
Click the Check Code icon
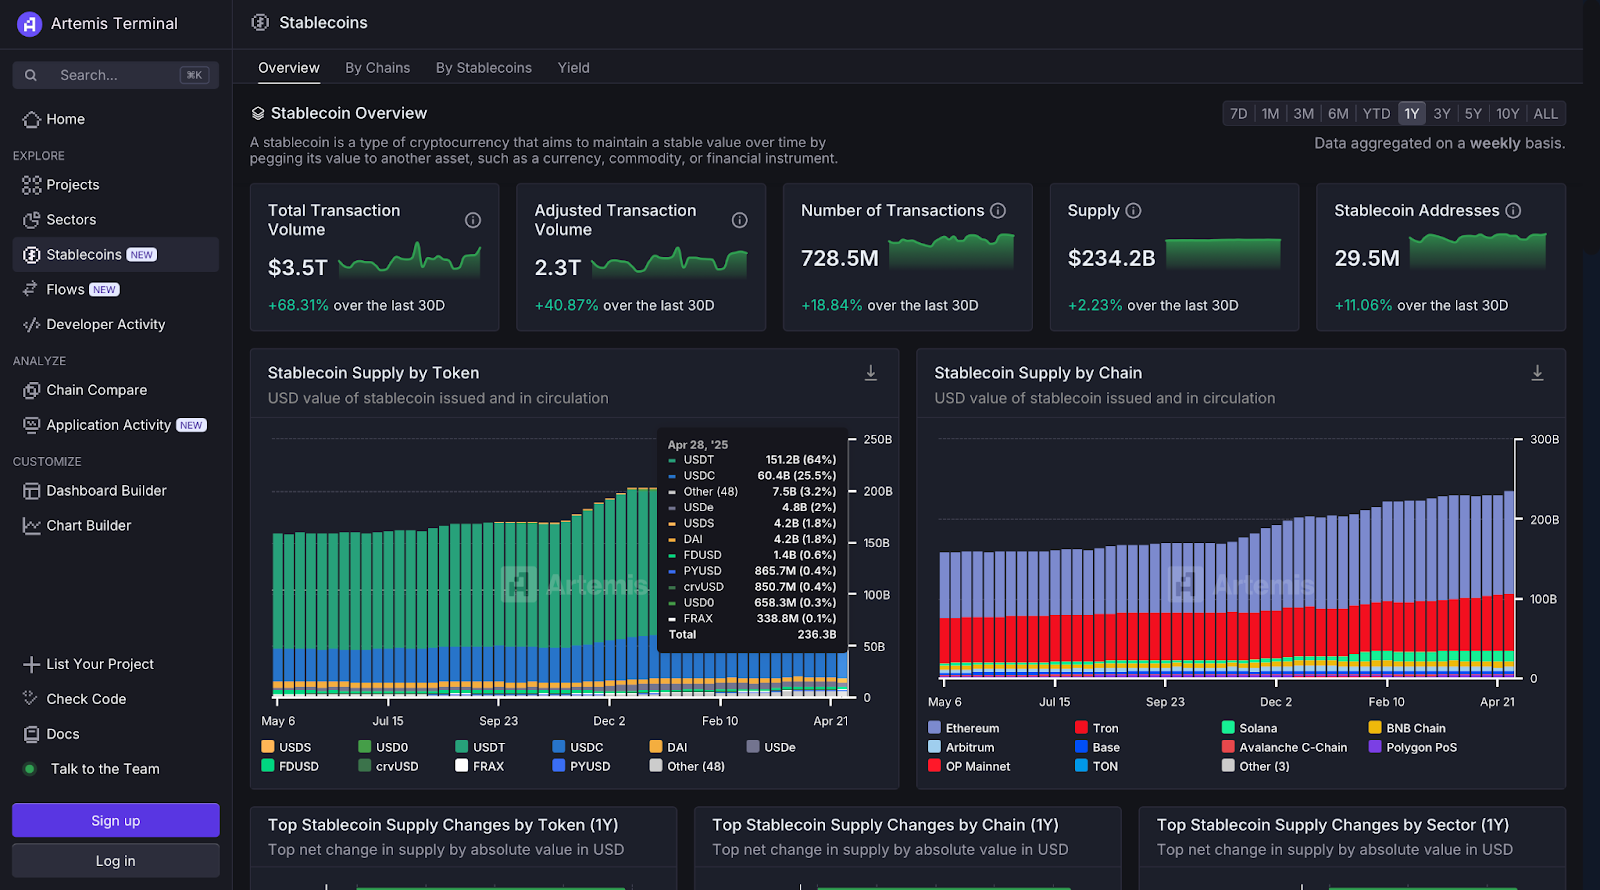point(31,699)
